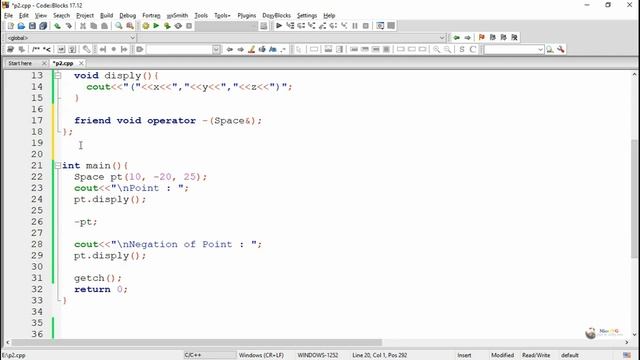The height and width of the screenshot is (360, 640).
Task: Abort build with stop icon
Action: [x=189, y=26]
